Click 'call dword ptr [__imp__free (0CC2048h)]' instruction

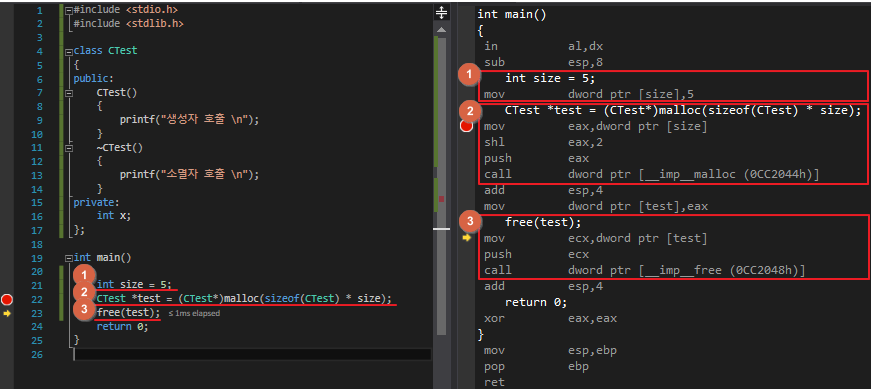644,270
